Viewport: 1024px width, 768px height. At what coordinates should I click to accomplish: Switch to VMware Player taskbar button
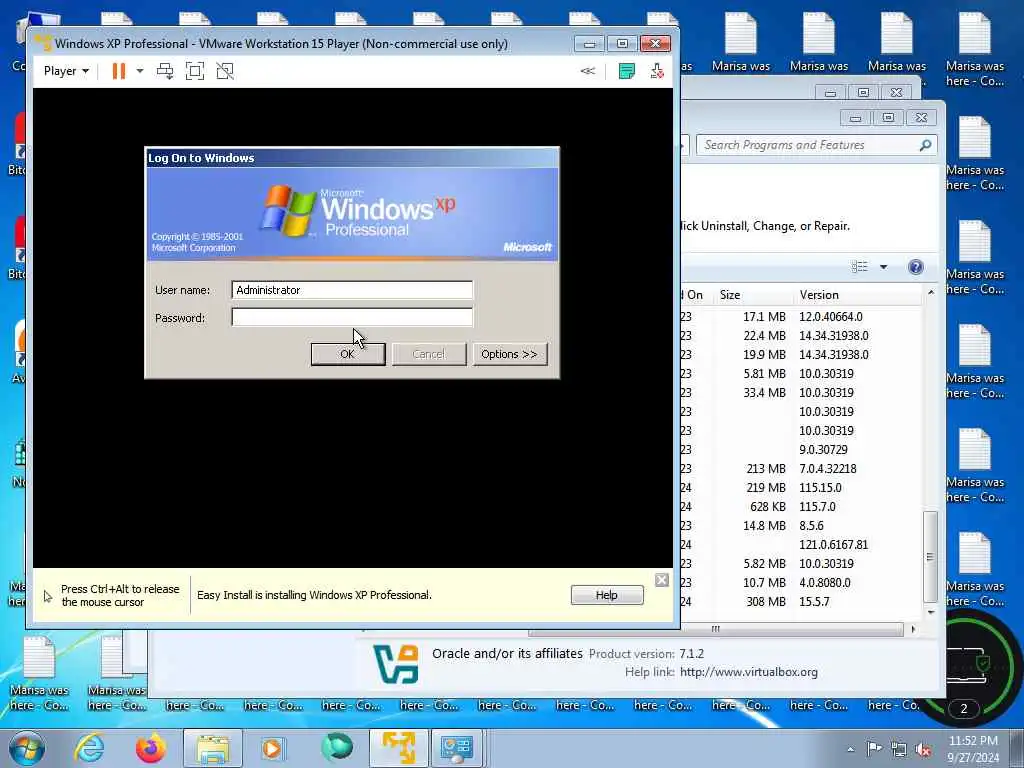[399, 748]
